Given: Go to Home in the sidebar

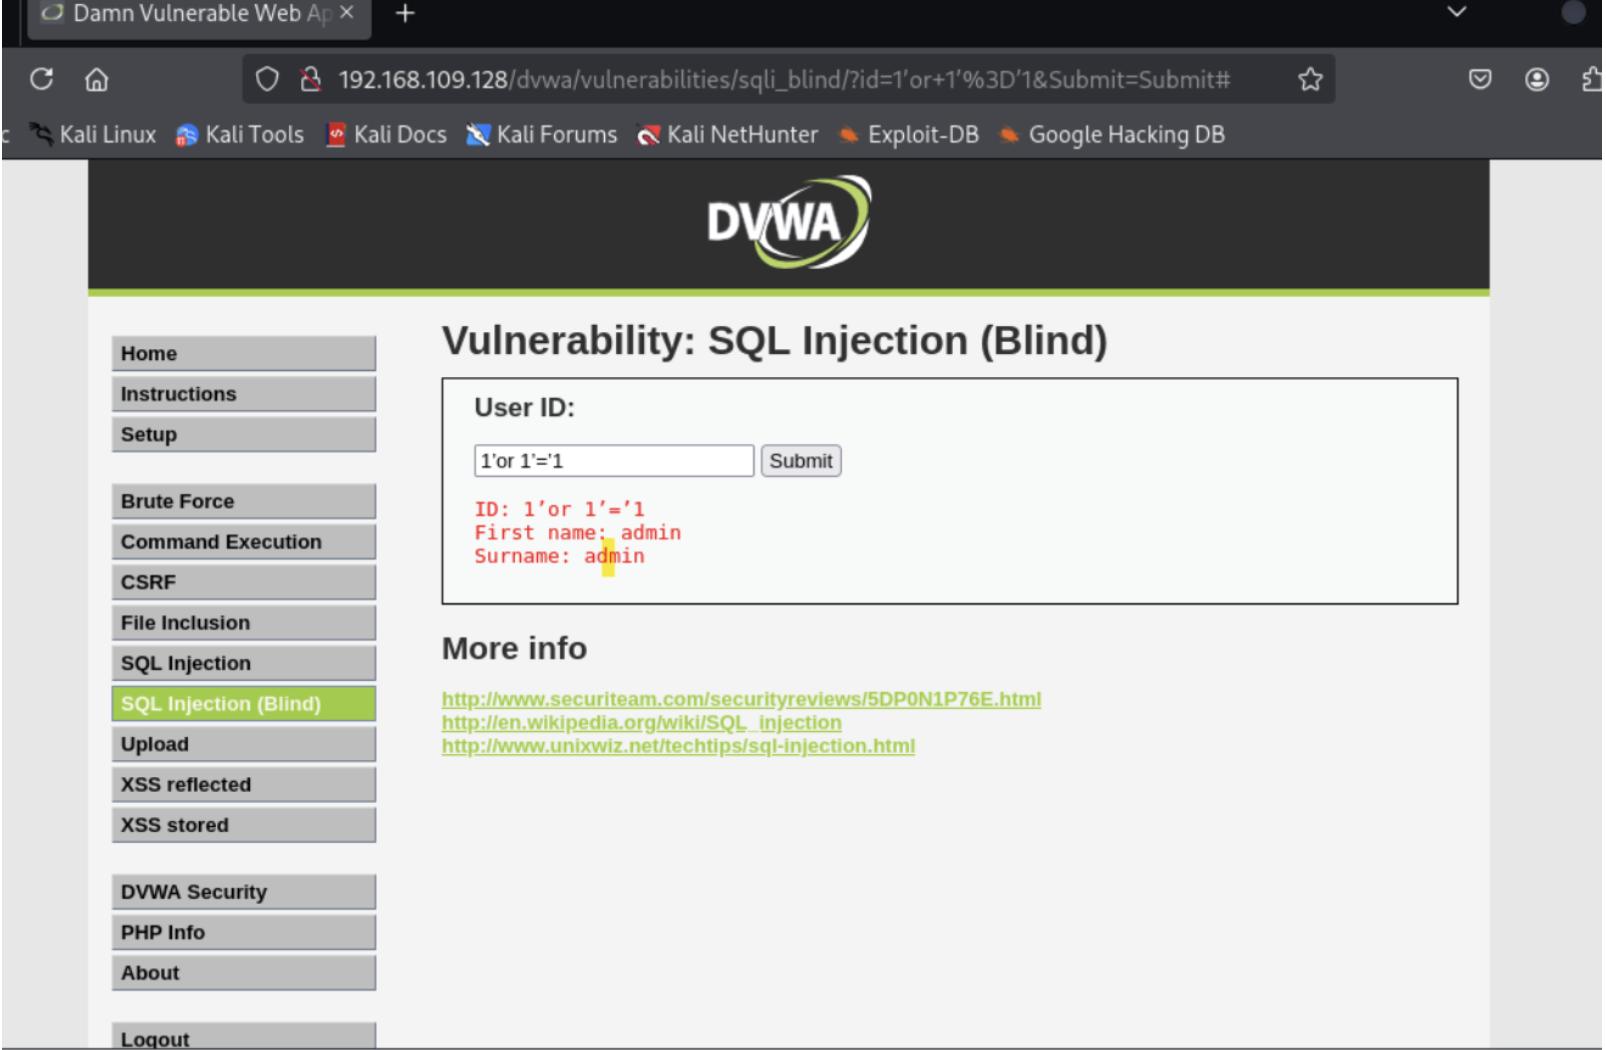Looking at the screenshot, I should (x=244, y=353).
